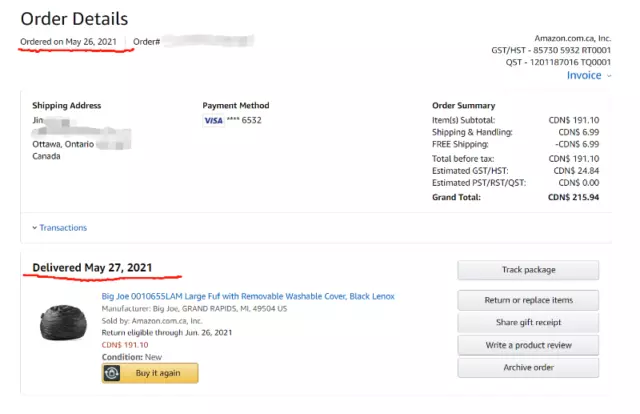Select Share gift receipt
Viewport: 640px width, 414px height.
tap(528, 322)
